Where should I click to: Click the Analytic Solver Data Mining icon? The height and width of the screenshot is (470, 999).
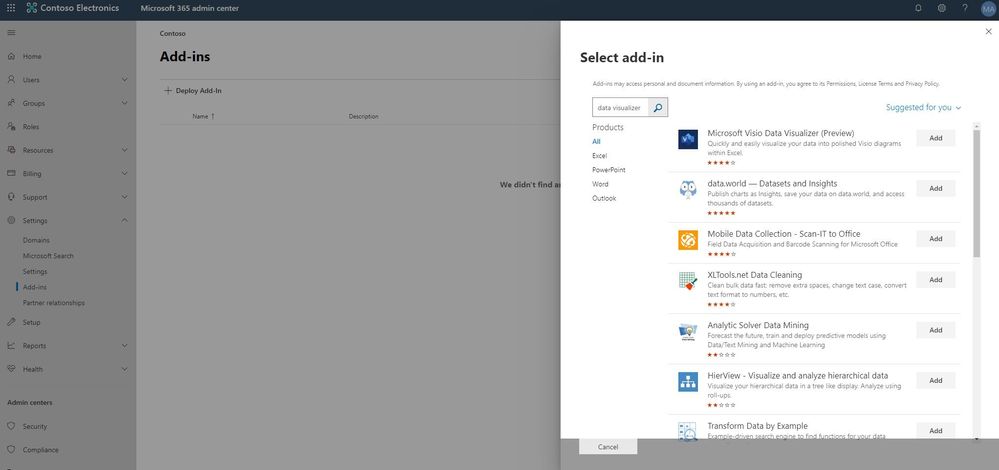tap(688, 332)
